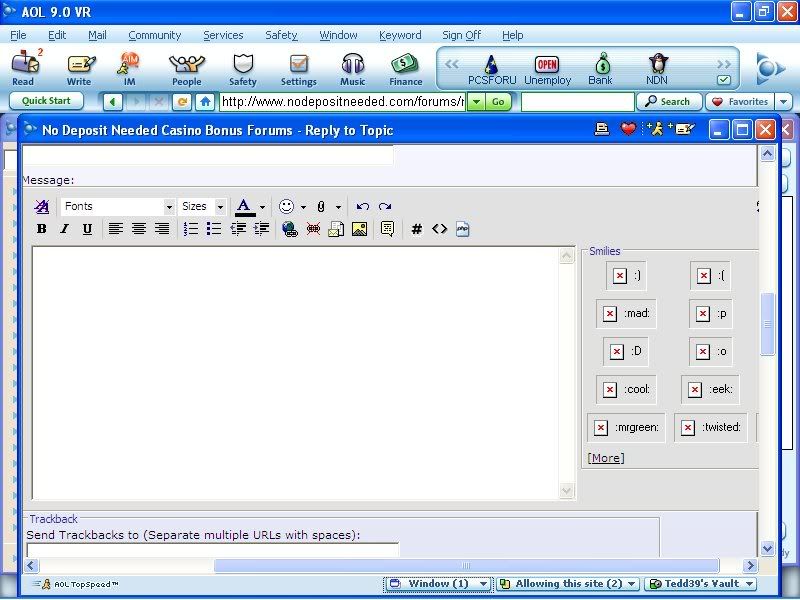Click the Trackback URLs input field

[x=213, y=551]
